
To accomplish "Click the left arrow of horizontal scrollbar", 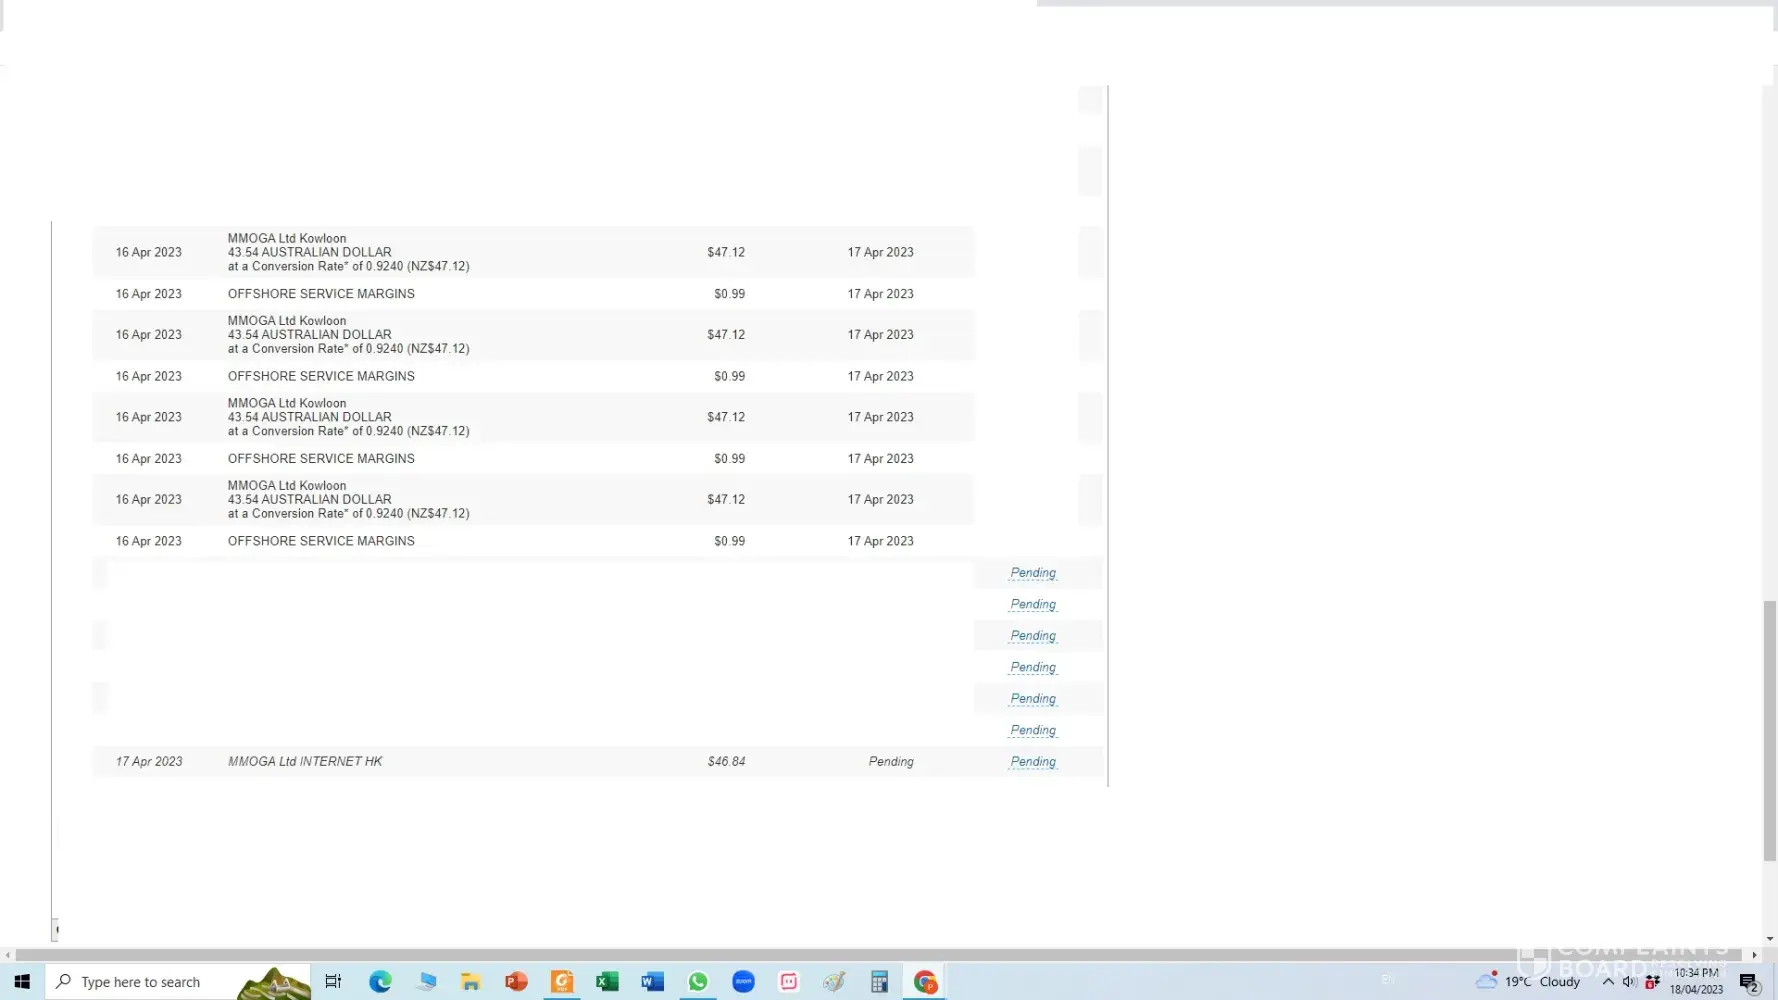I will click(8, 955).
